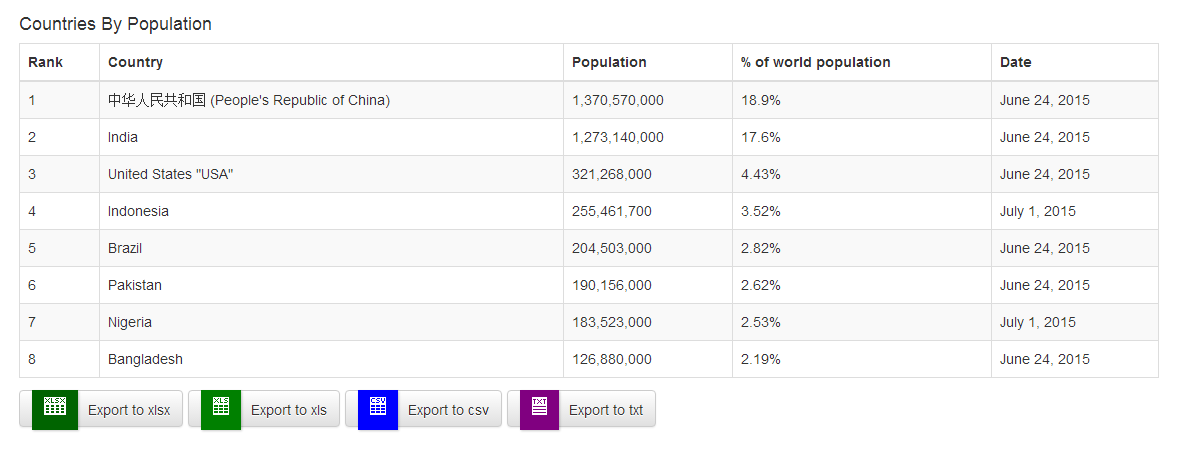Select the Nigeria country cell
The image size is (1194, 462).
[x=331, y=323]
